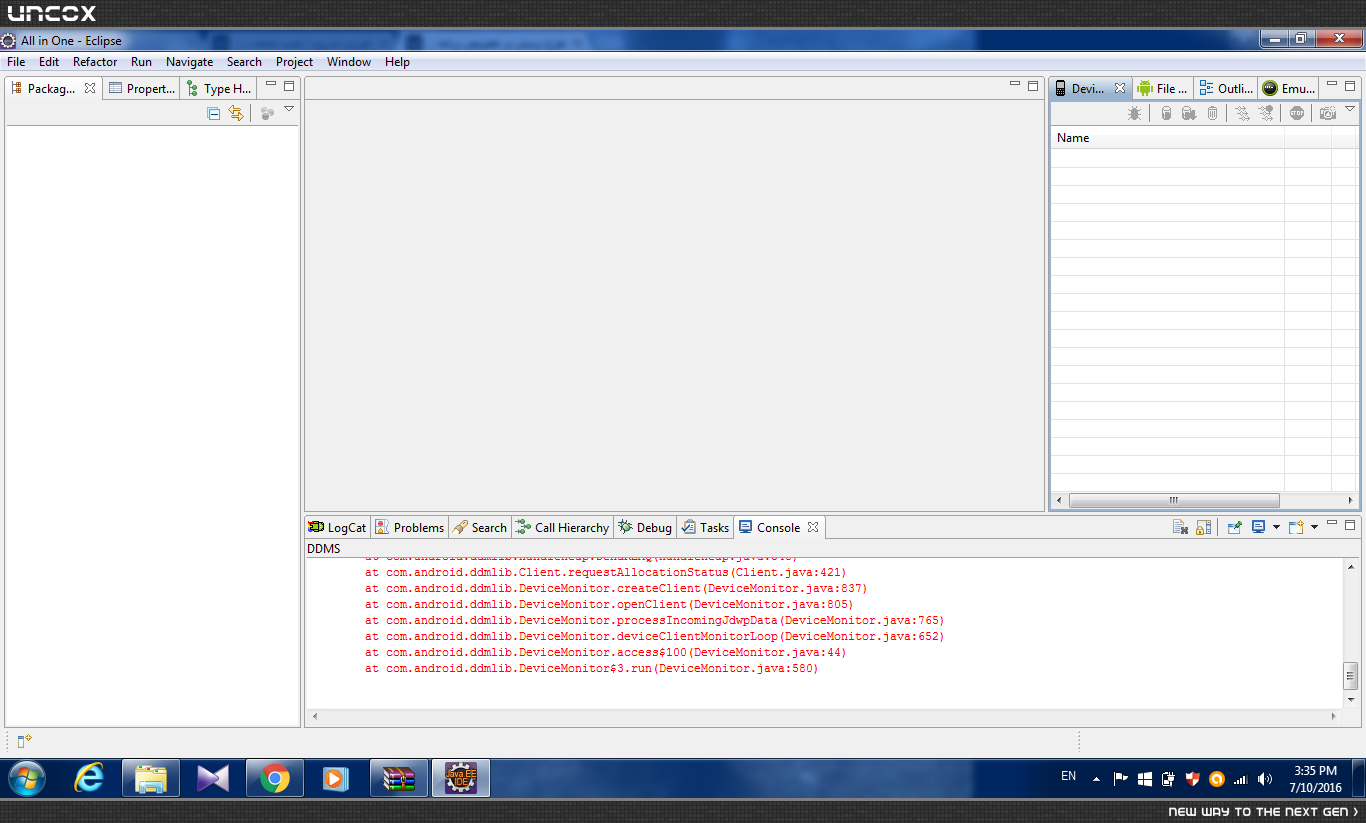Click the Name column header in Devices
Image resolution: width=1366 pixels, height=823 pixels.
tap(1167, 138)
